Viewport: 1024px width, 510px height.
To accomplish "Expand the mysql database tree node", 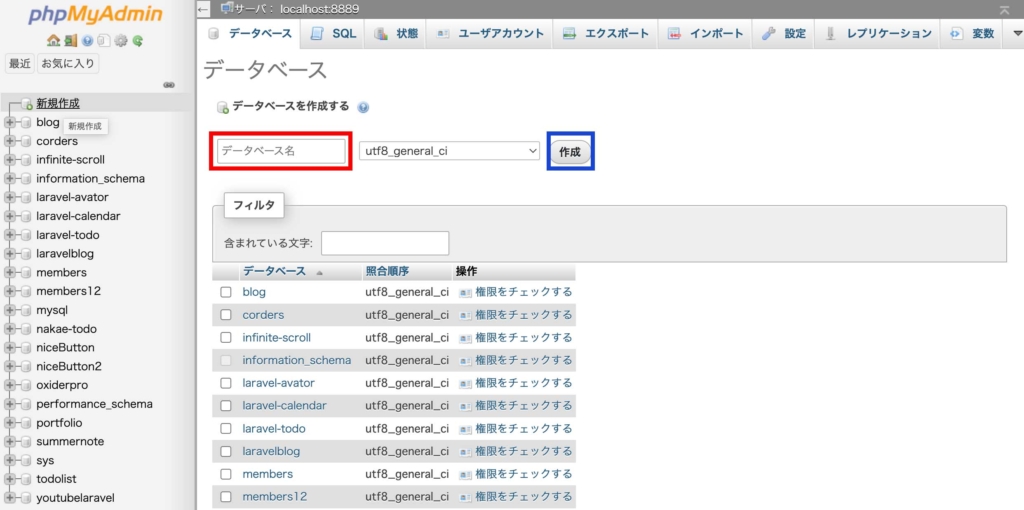I will [11, 310].
